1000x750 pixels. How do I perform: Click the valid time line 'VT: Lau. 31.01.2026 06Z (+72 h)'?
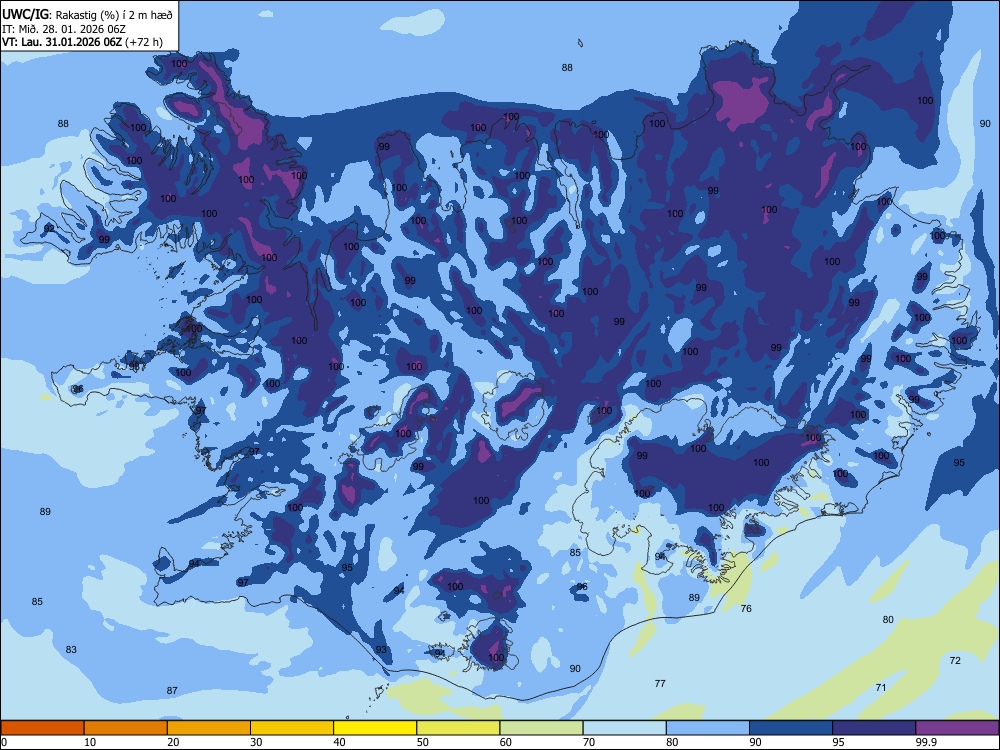[x=82, y=42]
